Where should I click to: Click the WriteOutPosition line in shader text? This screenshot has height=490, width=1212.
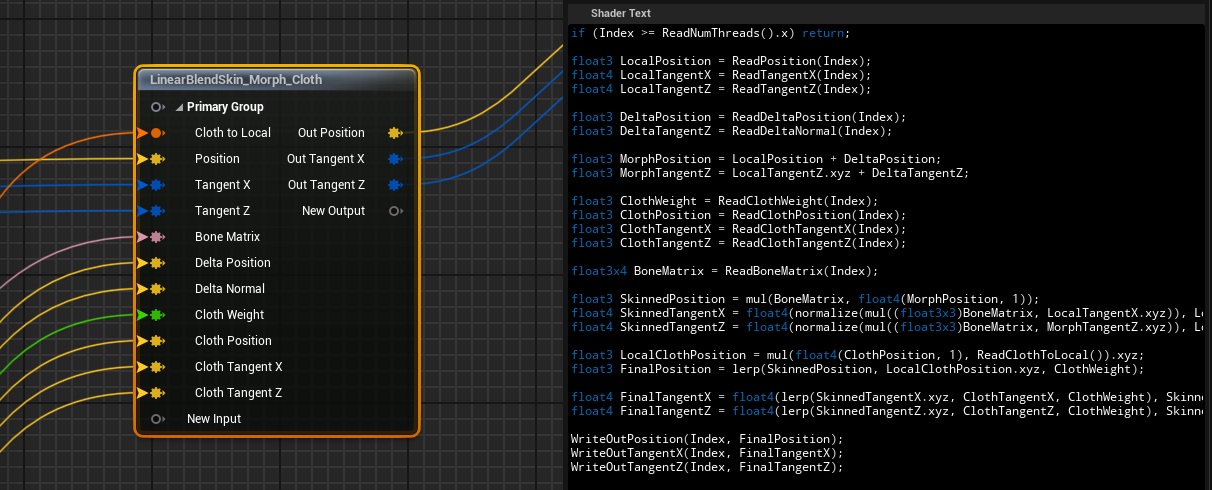pos(706,439)
